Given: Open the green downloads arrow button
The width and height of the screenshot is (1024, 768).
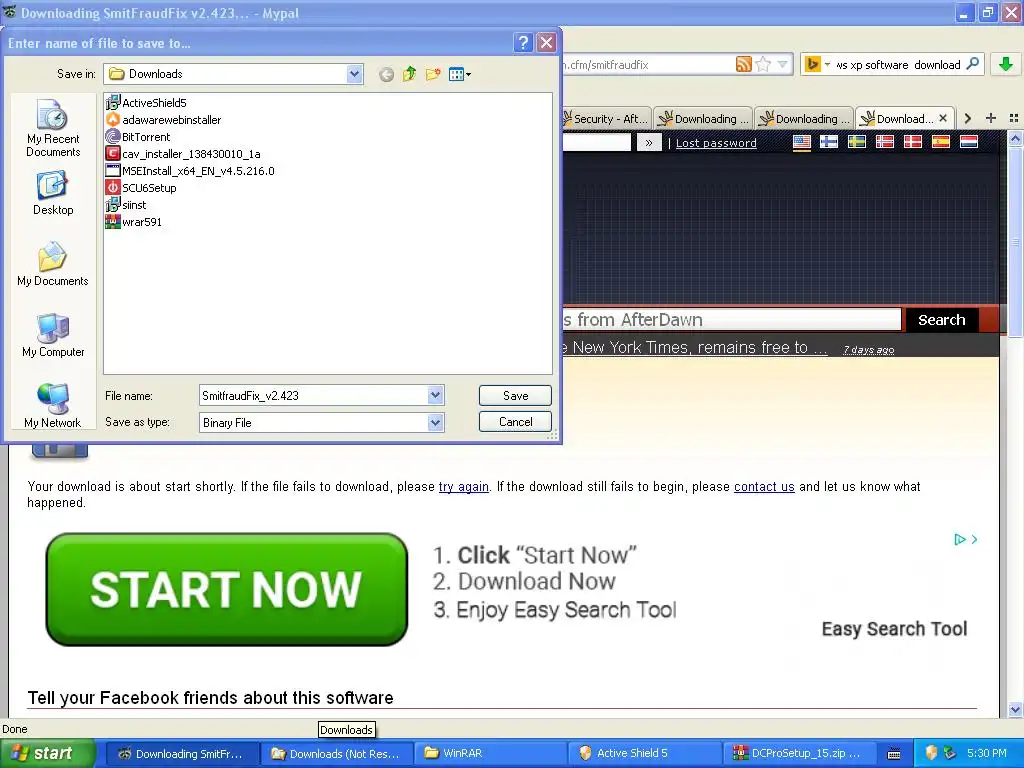Looking at the screenshot, I should tap(1006, 64).
